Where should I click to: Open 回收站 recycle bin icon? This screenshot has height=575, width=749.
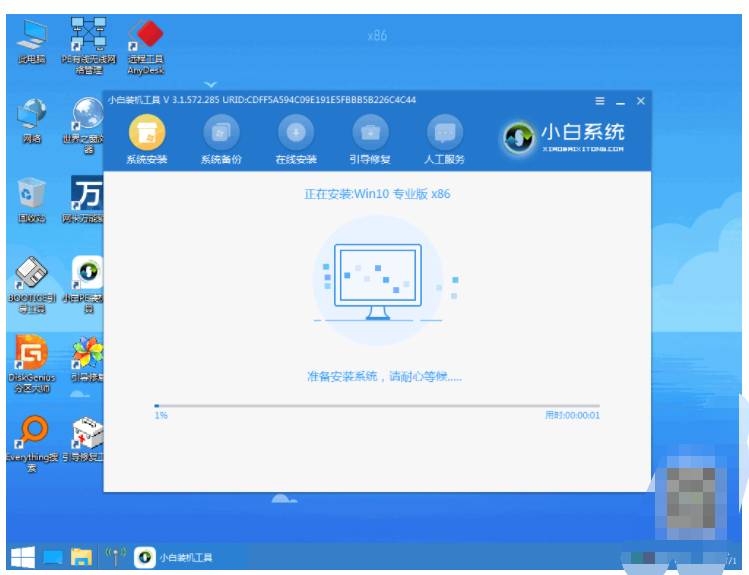click(x=32, y=201)
